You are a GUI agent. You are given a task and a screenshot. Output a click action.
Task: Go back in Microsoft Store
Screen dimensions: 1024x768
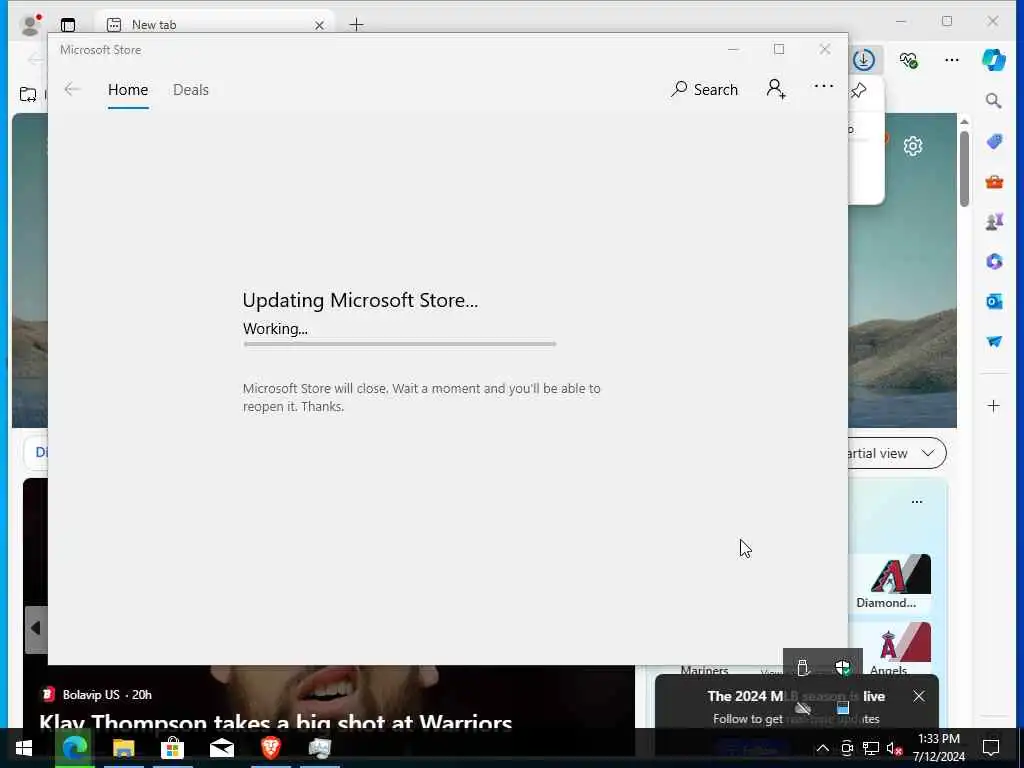click(72, 89)
